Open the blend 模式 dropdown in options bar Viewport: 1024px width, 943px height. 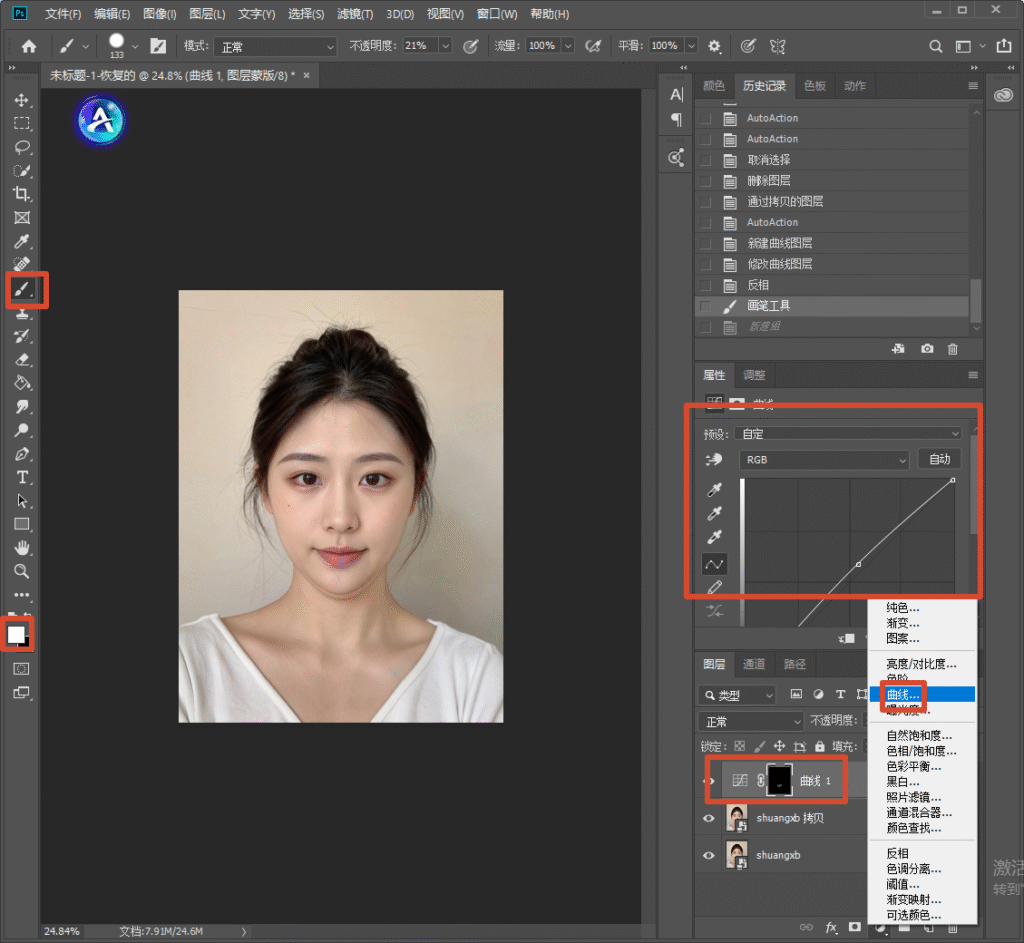click(x=275, y=46)
